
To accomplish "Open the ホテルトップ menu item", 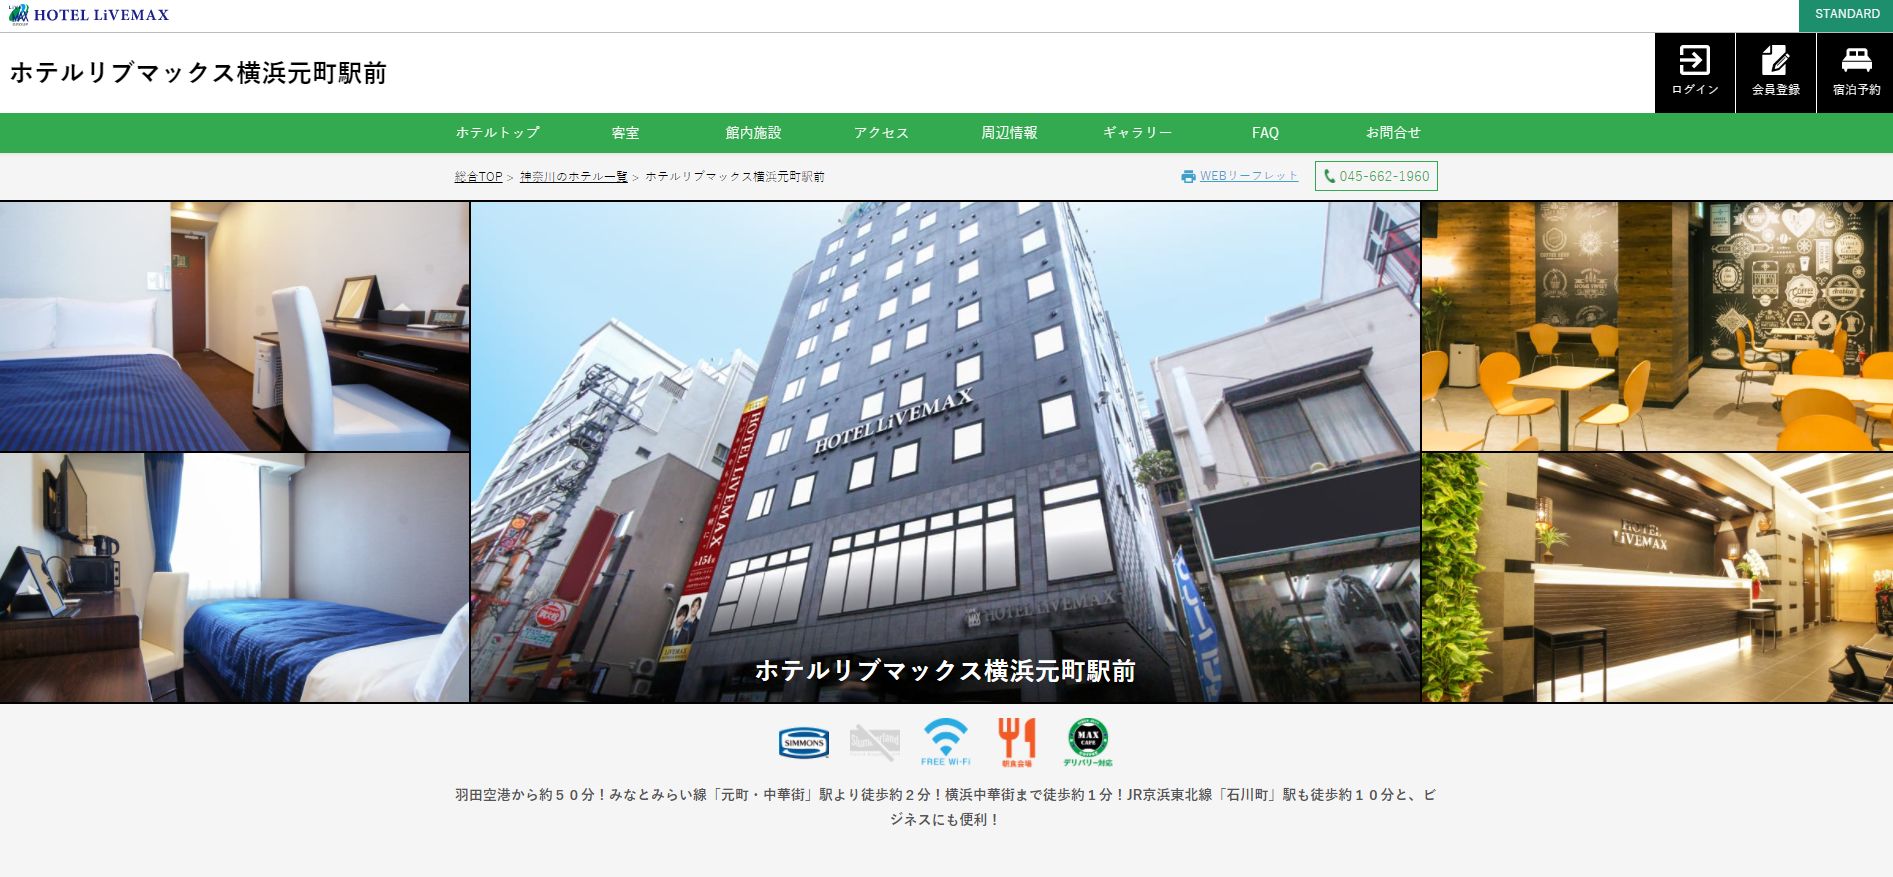I will point(498,132).
